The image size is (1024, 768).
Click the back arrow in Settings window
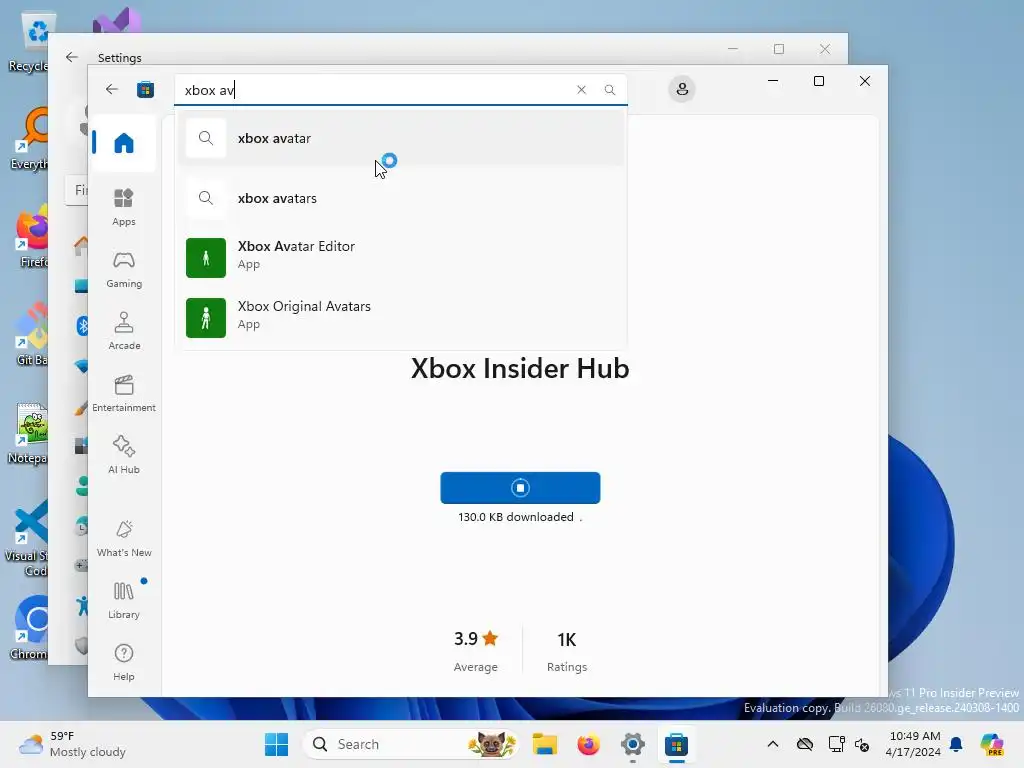(72, 57)
